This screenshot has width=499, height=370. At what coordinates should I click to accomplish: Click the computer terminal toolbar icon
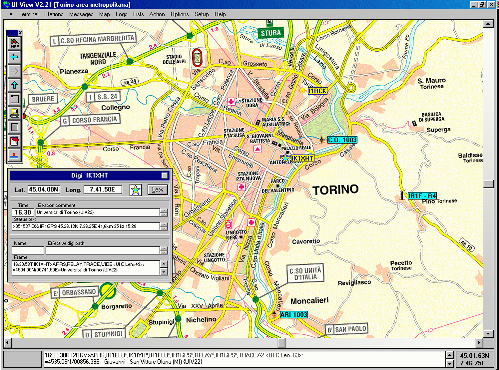pos(14,113)
